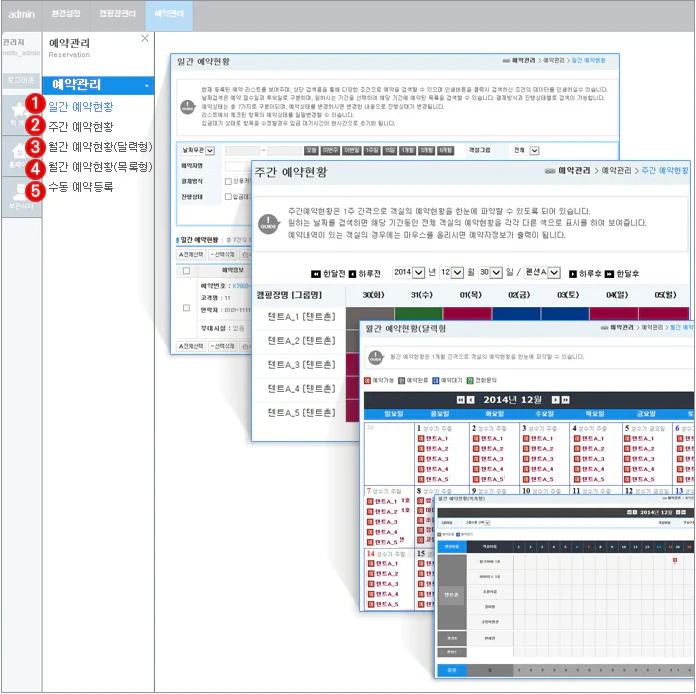Click the 한달전 double-arrow icon in weekly view
Viewport: 696px width, 694px height.
(x=316, y=273)
